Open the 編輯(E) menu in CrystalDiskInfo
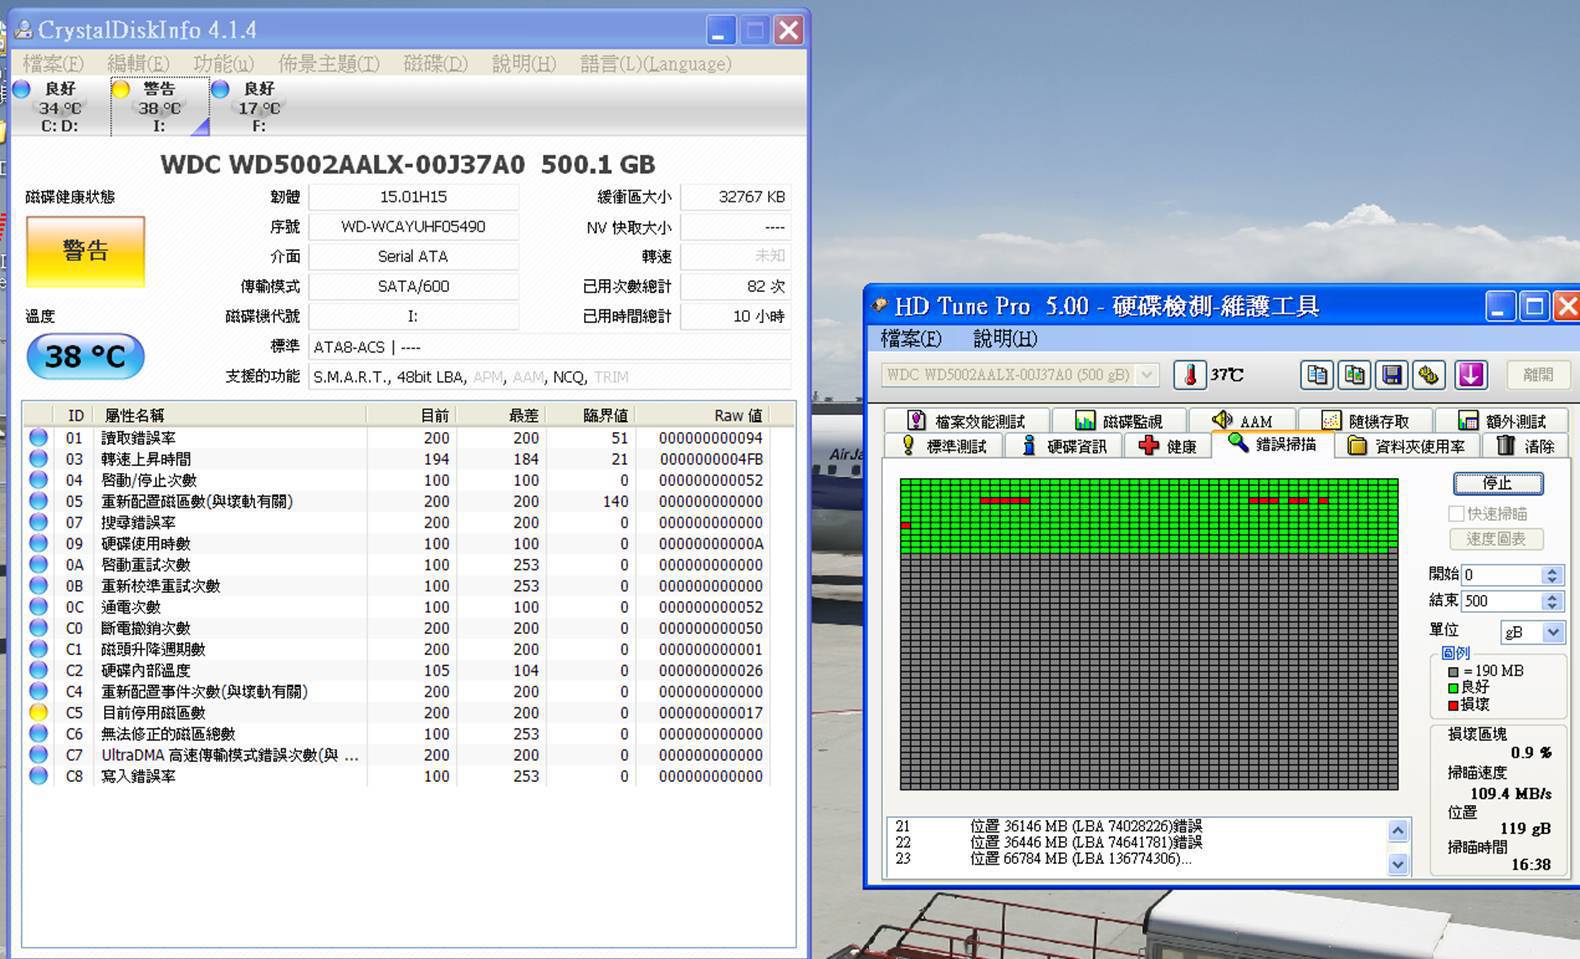The image size is (1580, 959). (x=138, y=64)
